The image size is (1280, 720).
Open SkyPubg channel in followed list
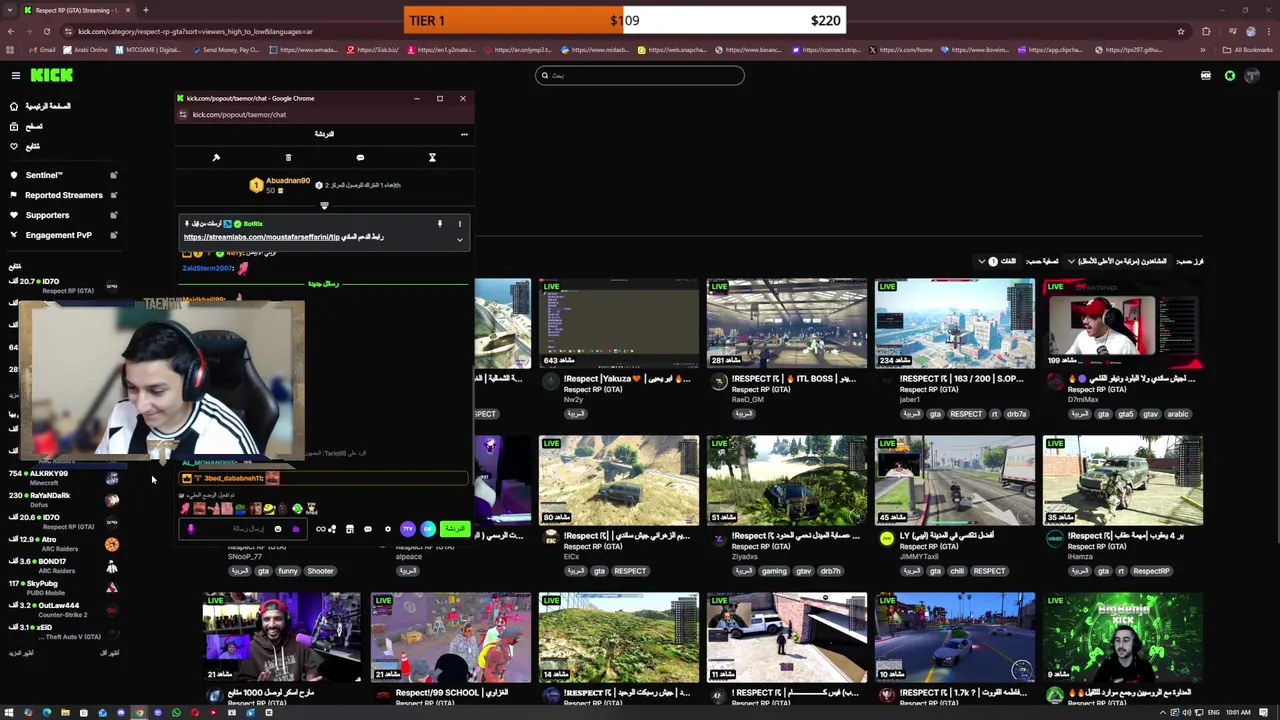tap(62, 588)
